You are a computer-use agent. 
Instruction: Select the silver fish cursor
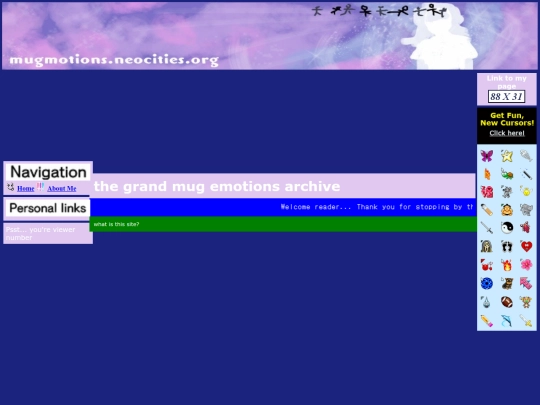click(526, 156)
